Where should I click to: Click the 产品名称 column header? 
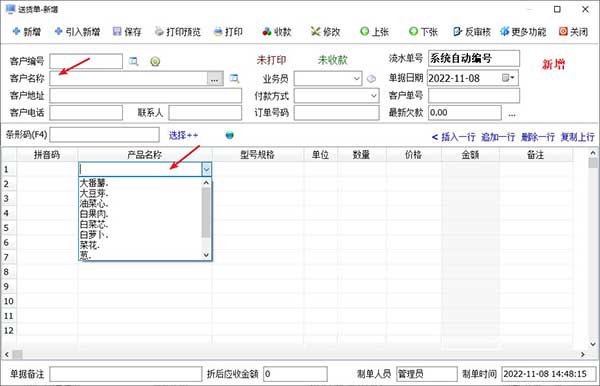pos(145,155)
